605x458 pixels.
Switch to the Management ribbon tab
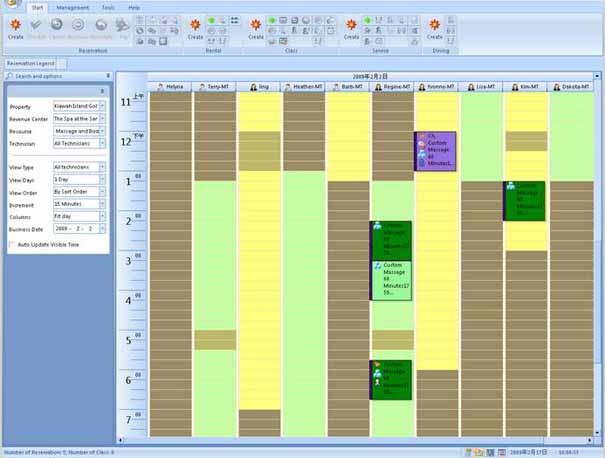pos(72,7)
